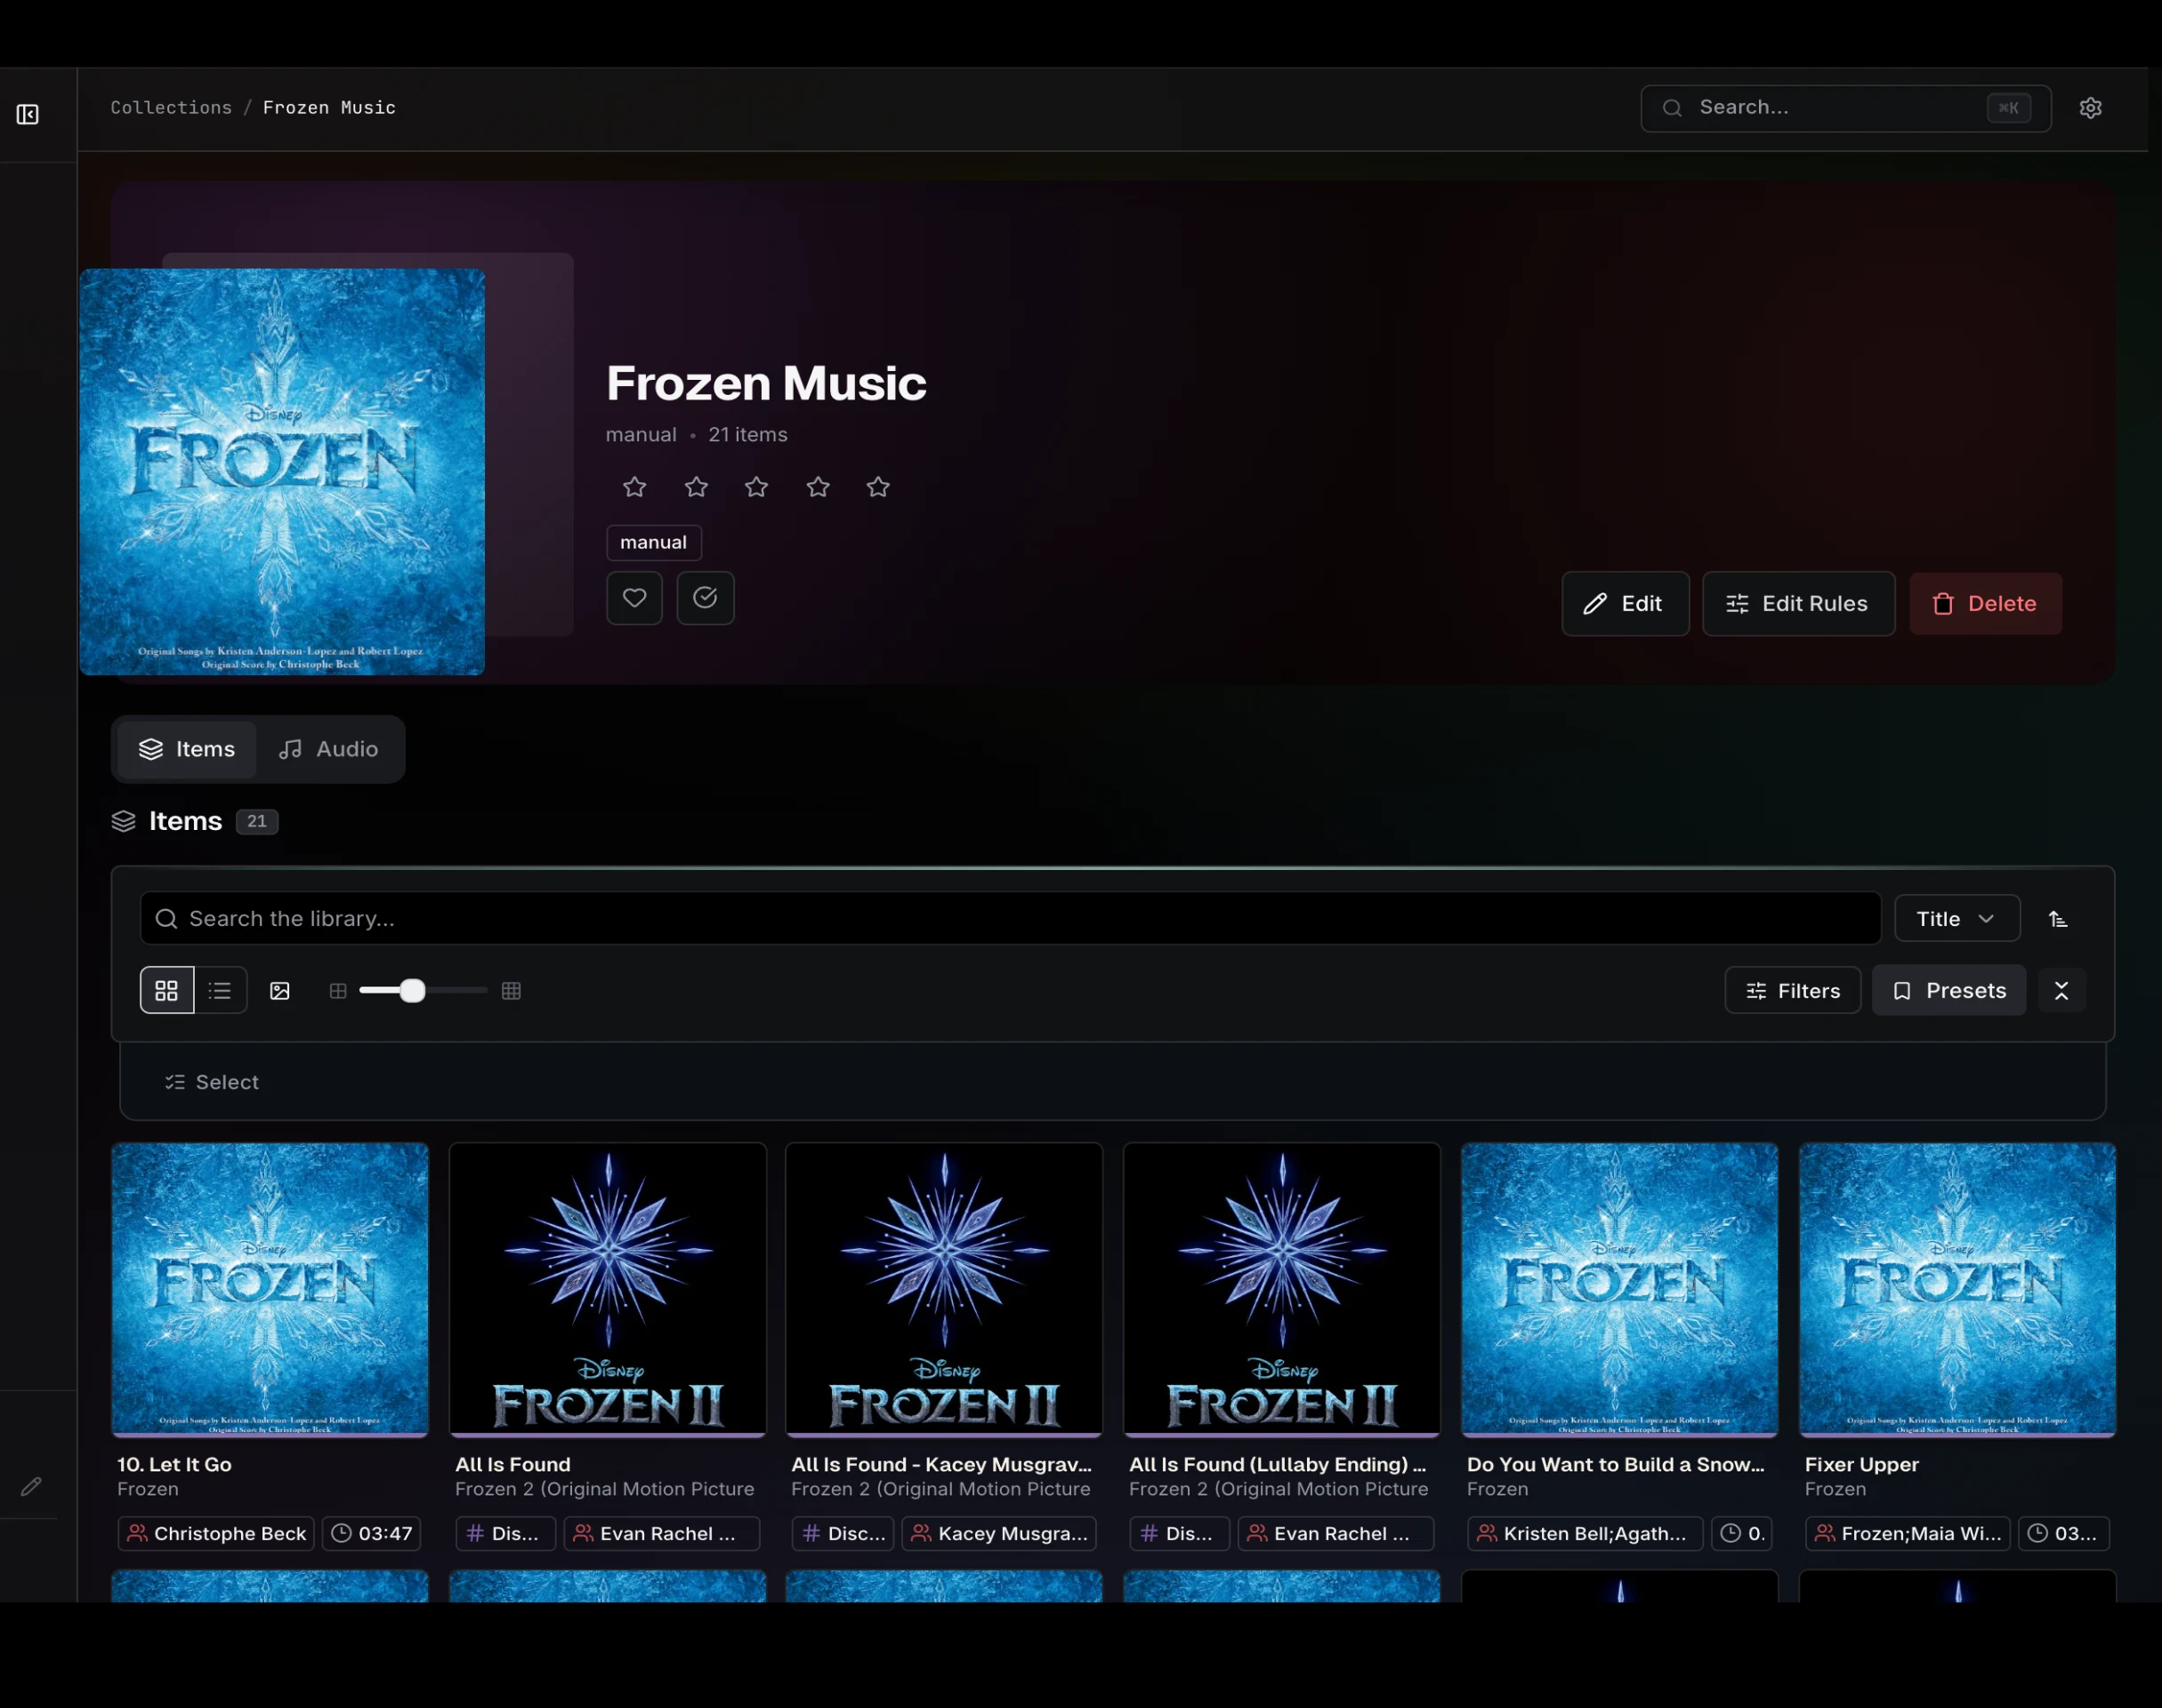Click Evan Rachel chip on Lullaby Ending card
The height and width of the screenshot is (1708, 2162).
1336,1533
